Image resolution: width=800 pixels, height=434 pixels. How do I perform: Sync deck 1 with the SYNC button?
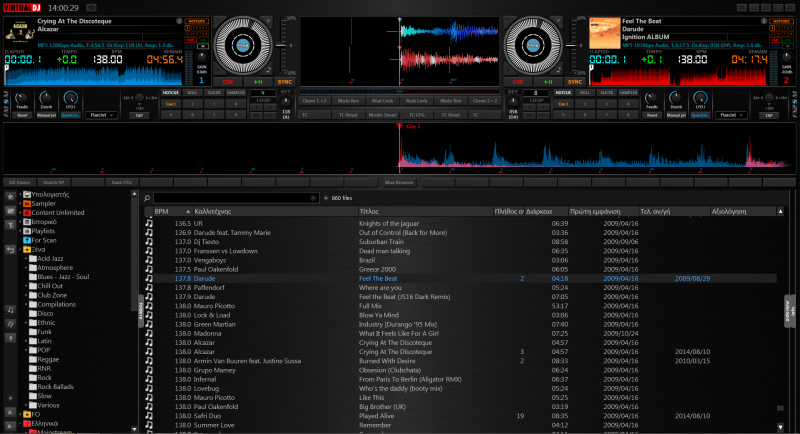[x=285, y=82]
